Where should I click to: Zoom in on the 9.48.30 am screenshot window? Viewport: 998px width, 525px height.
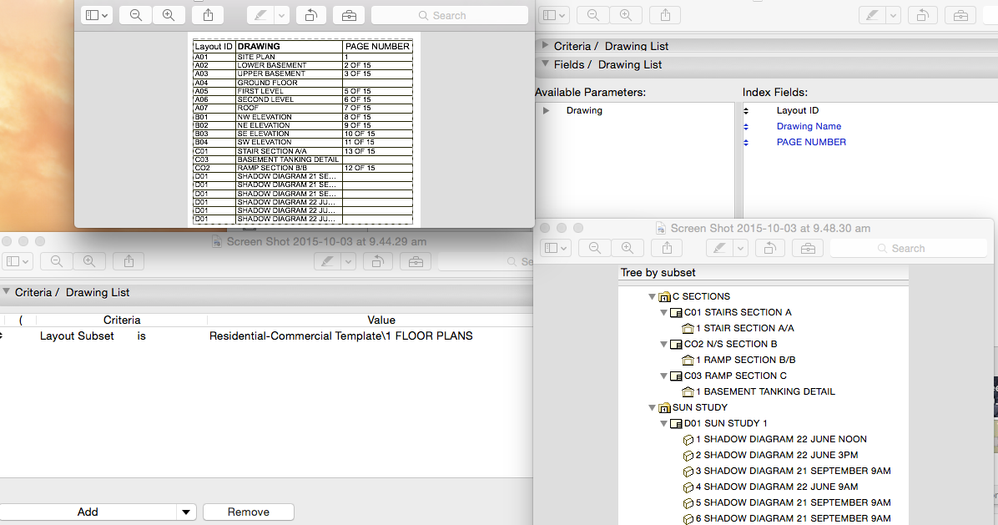tap(627, 248)
